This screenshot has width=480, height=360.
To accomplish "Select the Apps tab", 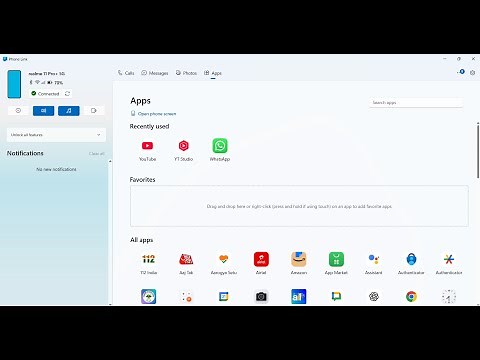I will tap(213, 73).
